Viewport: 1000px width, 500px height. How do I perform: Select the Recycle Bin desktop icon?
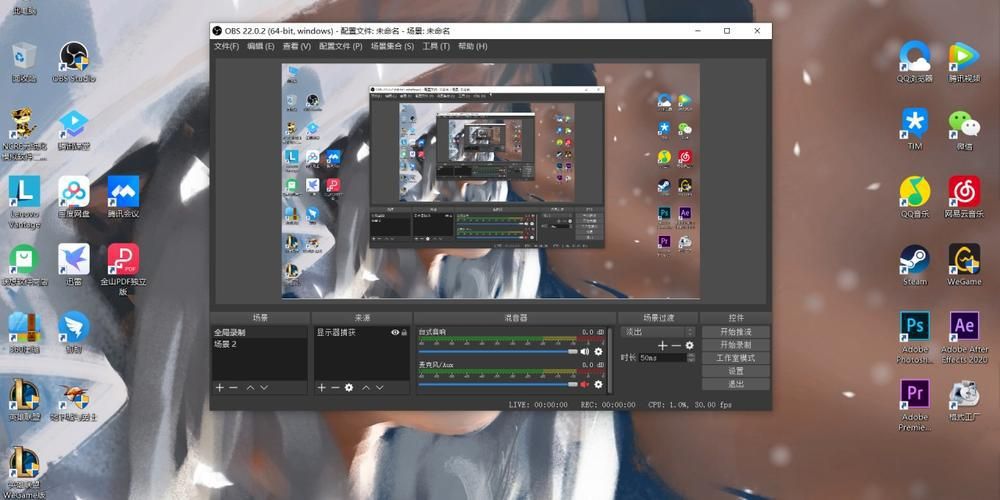coord(24,62)
